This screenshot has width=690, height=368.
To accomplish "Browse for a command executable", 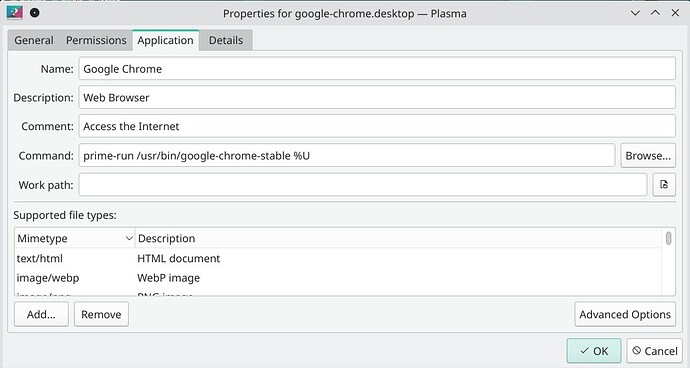I will [648, 155].
